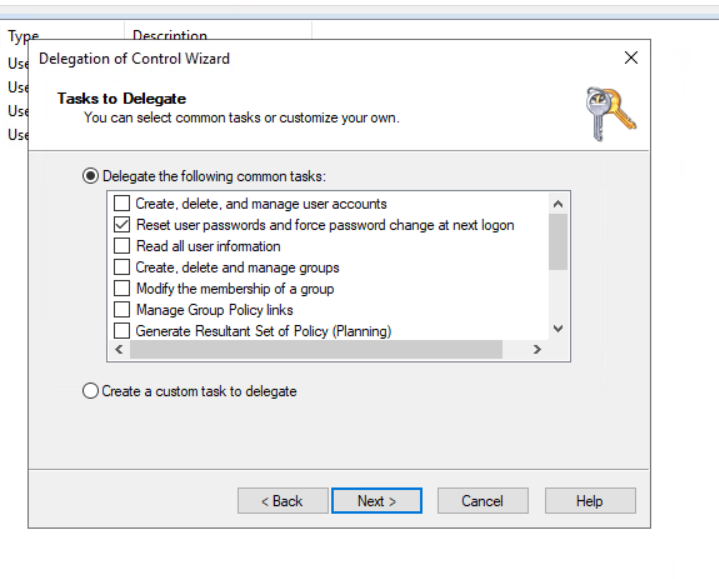Check Generate Resultant Set of Policy (Planning)
The height and width of the screenshot is (579, 719).
coord(122,331)
